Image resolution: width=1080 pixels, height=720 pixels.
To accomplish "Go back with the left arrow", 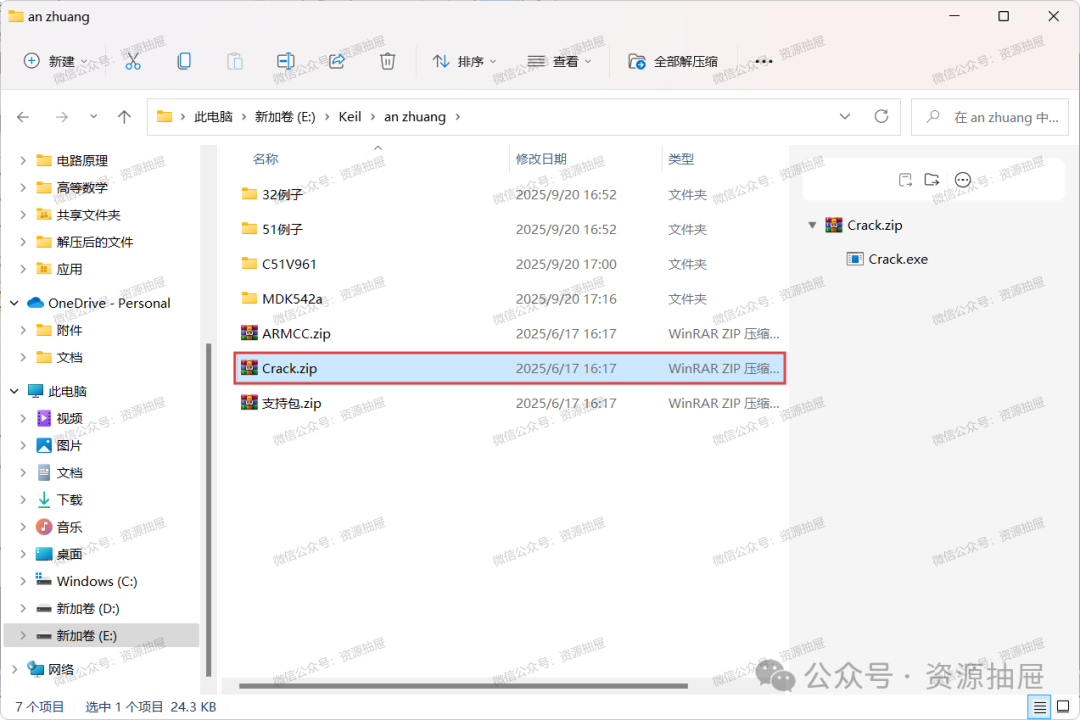I will [23, 117].
